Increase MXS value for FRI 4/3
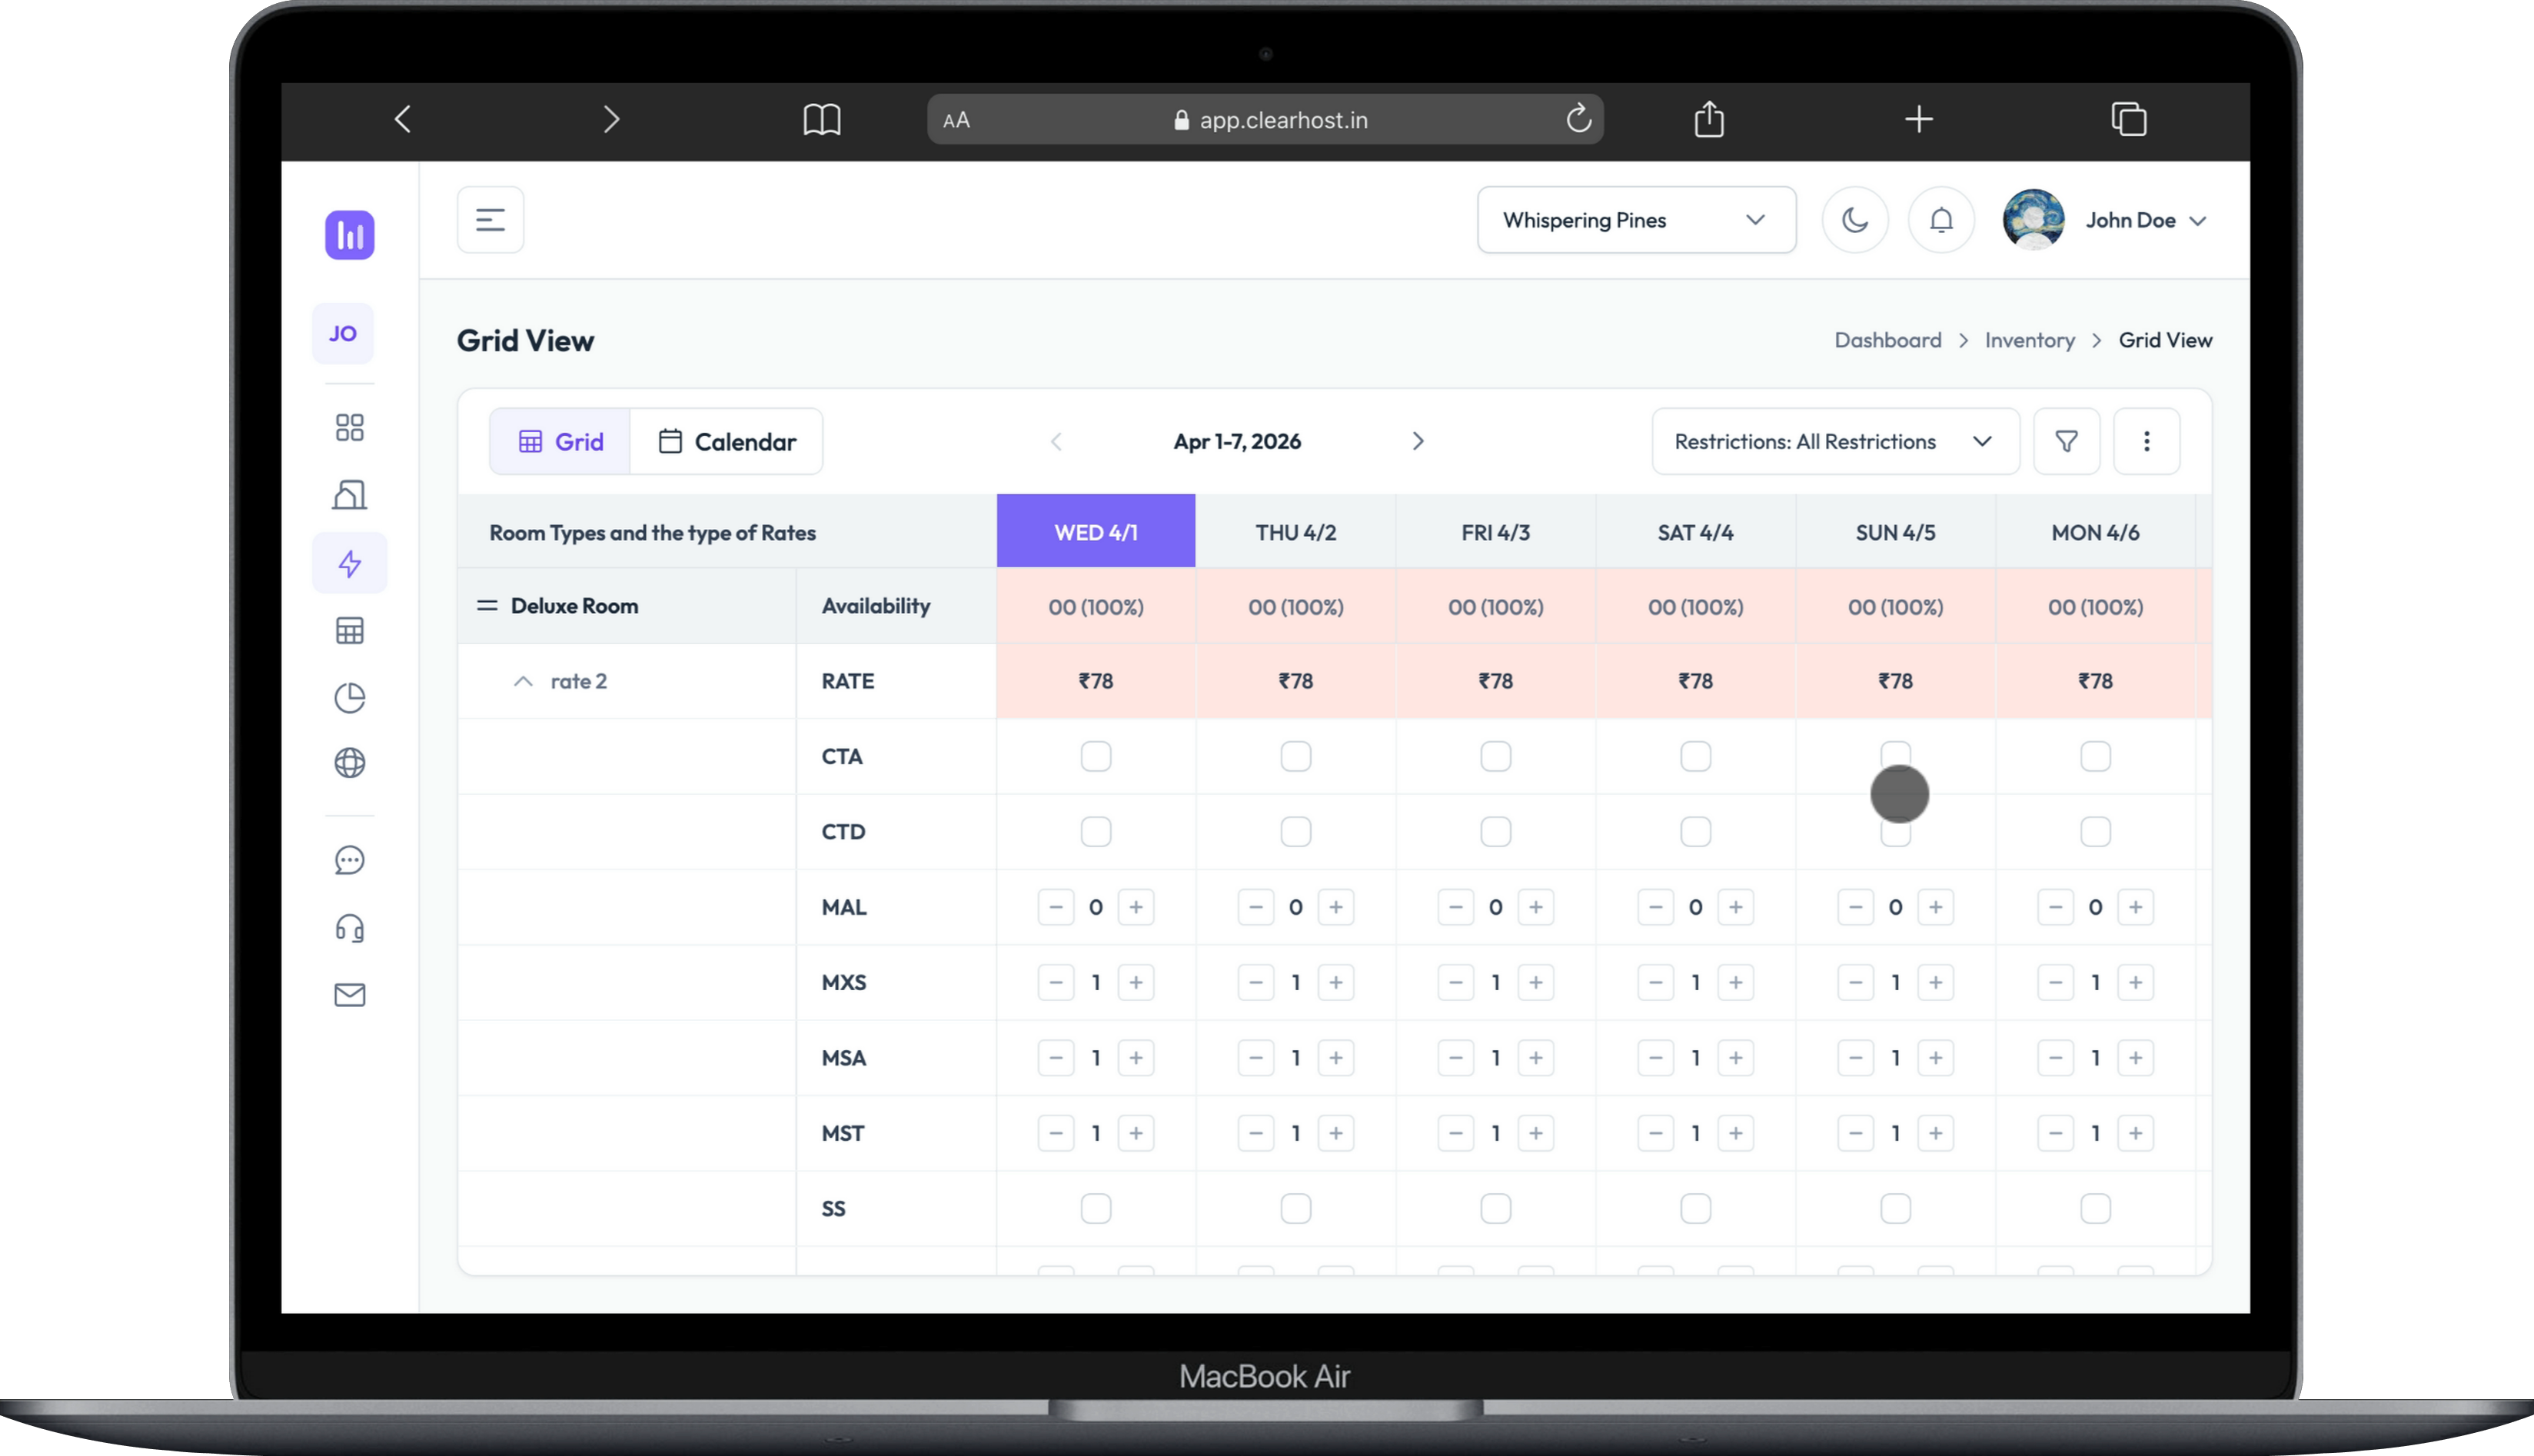The width and height of the screenshot is (2534, 1456). pos(1535,982)
